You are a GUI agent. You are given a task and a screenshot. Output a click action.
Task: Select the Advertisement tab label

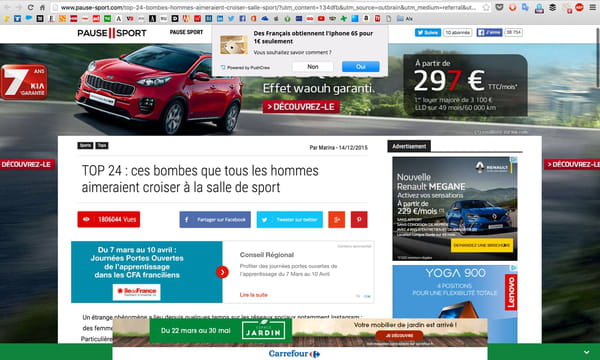point(409,146)
